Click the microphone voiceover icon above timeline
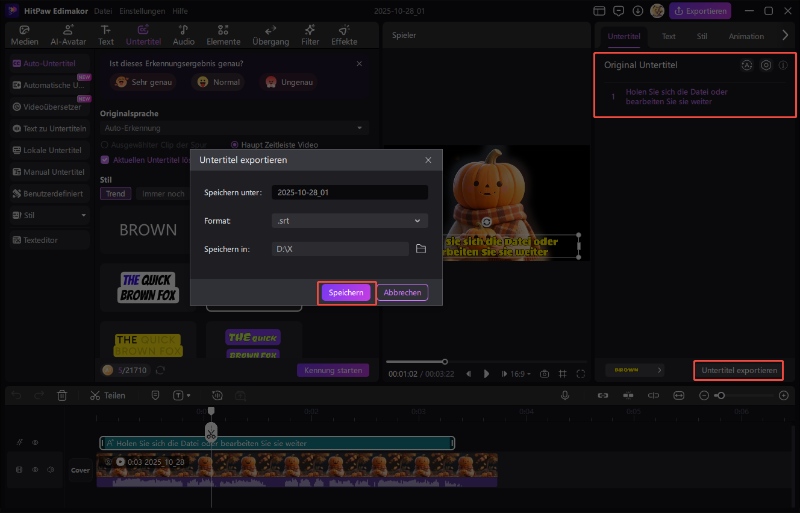Viewport: 800px width, 513px height. point(565,395)
